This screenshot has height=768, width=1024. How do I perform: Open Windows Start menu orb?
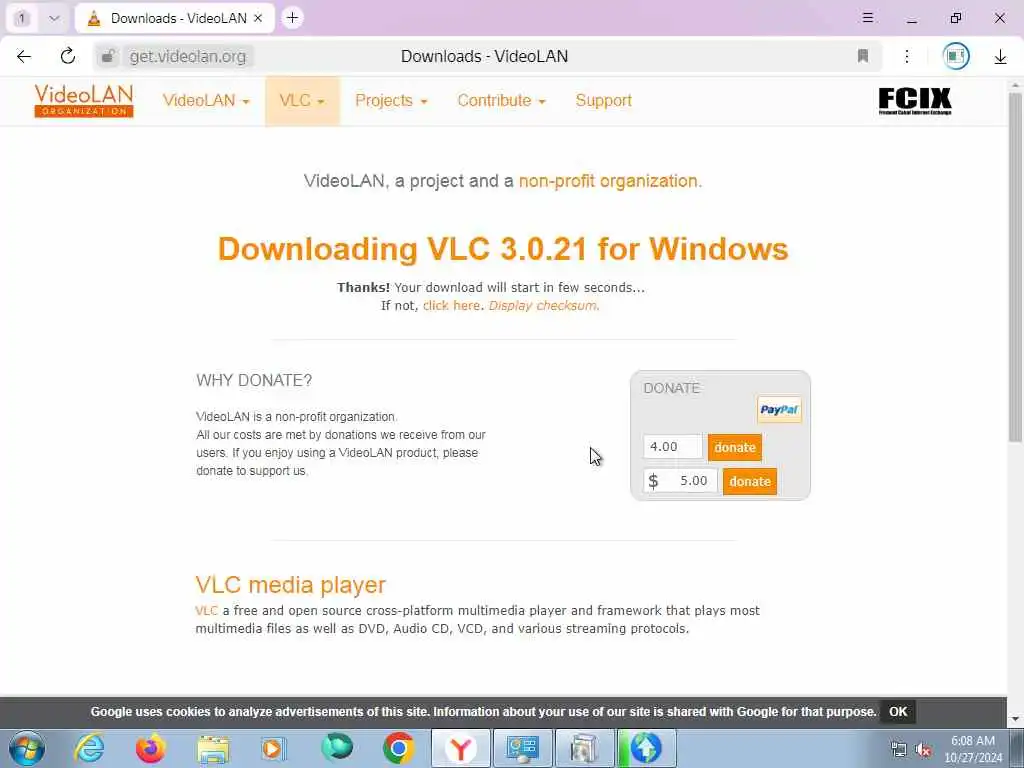[27, 748]
